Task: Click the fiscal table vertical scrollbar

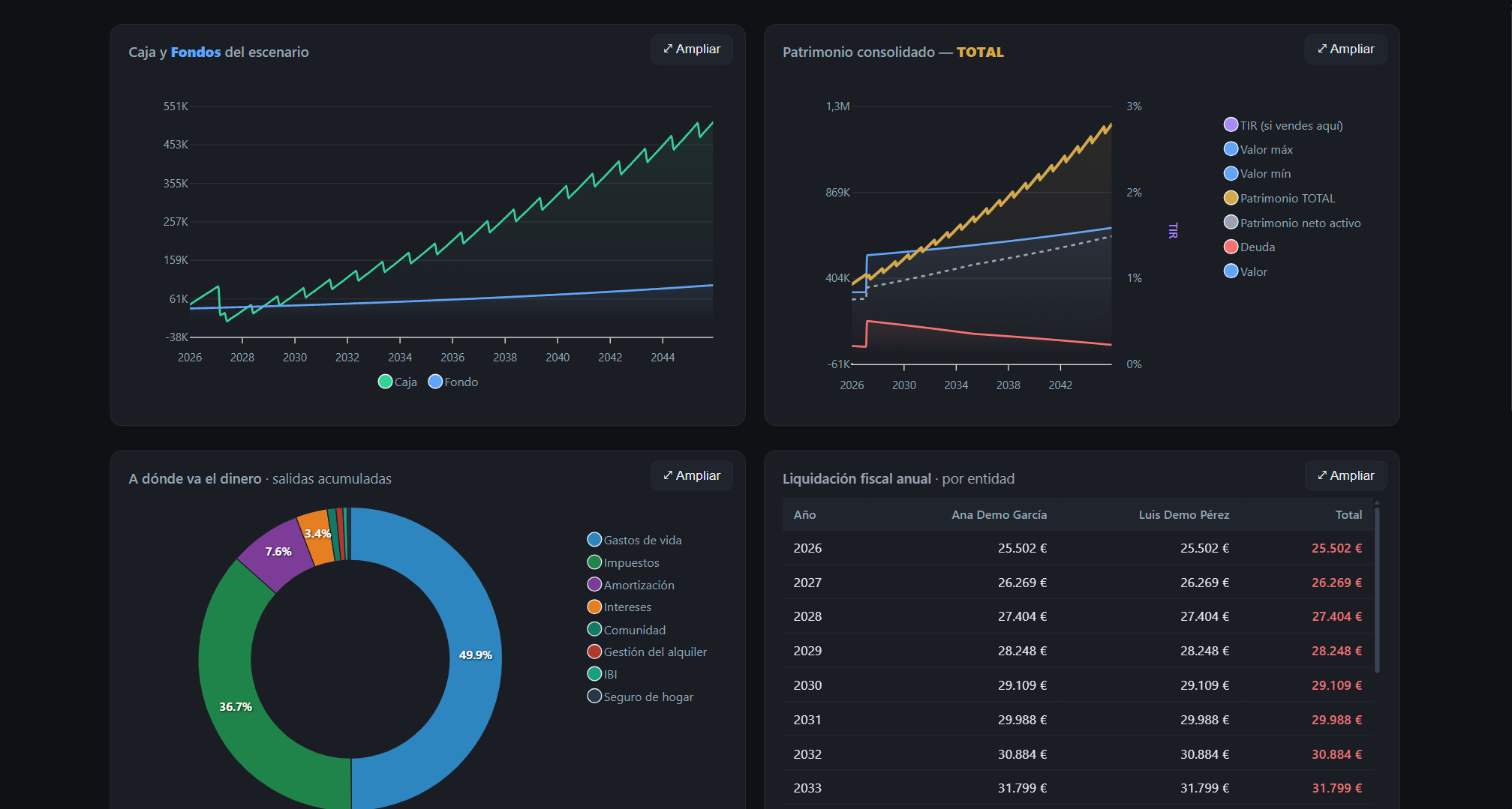Action: pyautogui.click(x=1377, y=589)
